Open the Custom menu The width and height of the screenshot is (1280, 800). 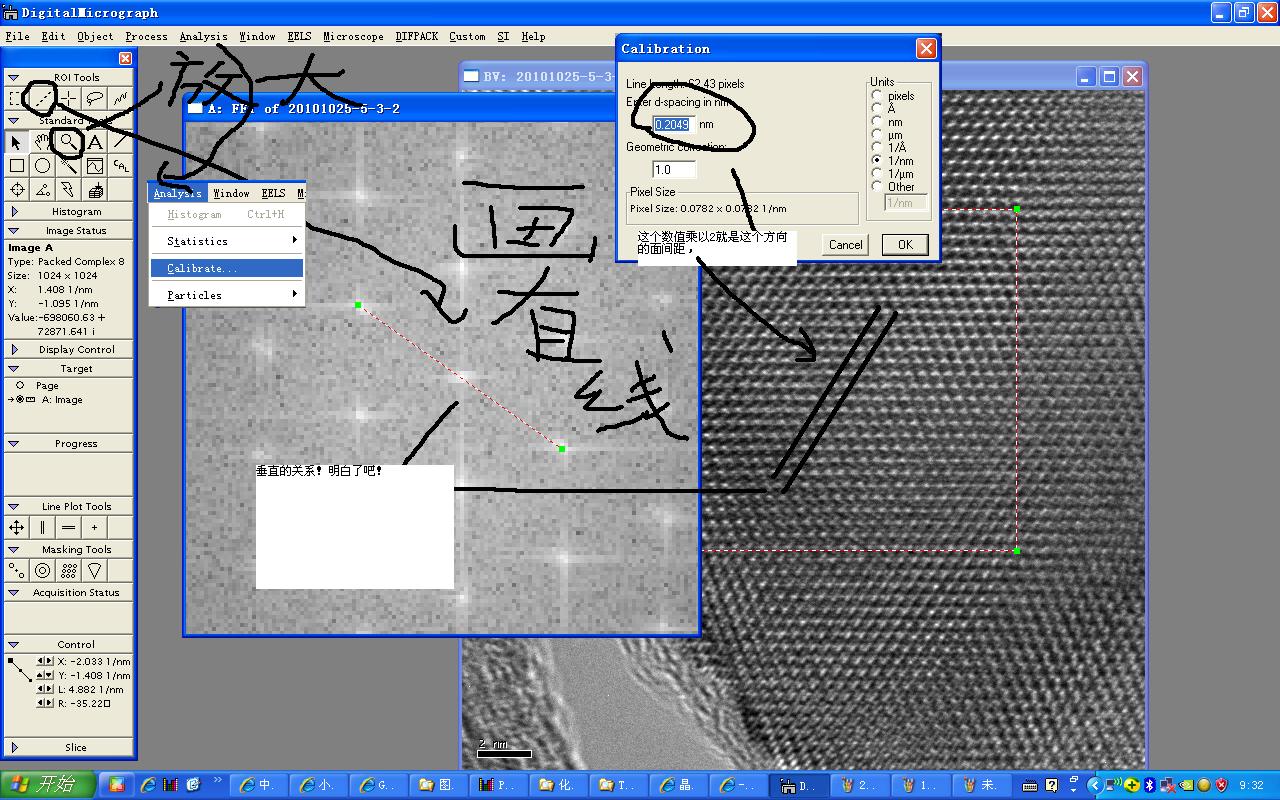tap(467, 36)
